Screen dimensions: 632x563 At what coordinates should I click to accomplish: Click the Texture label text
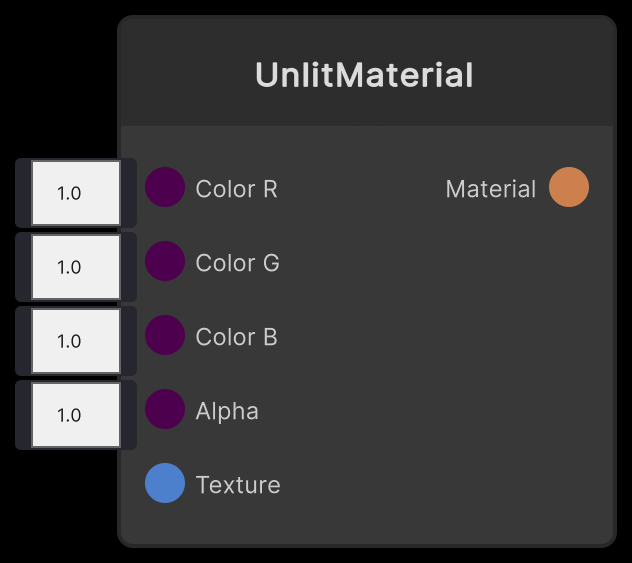(238, 485)
